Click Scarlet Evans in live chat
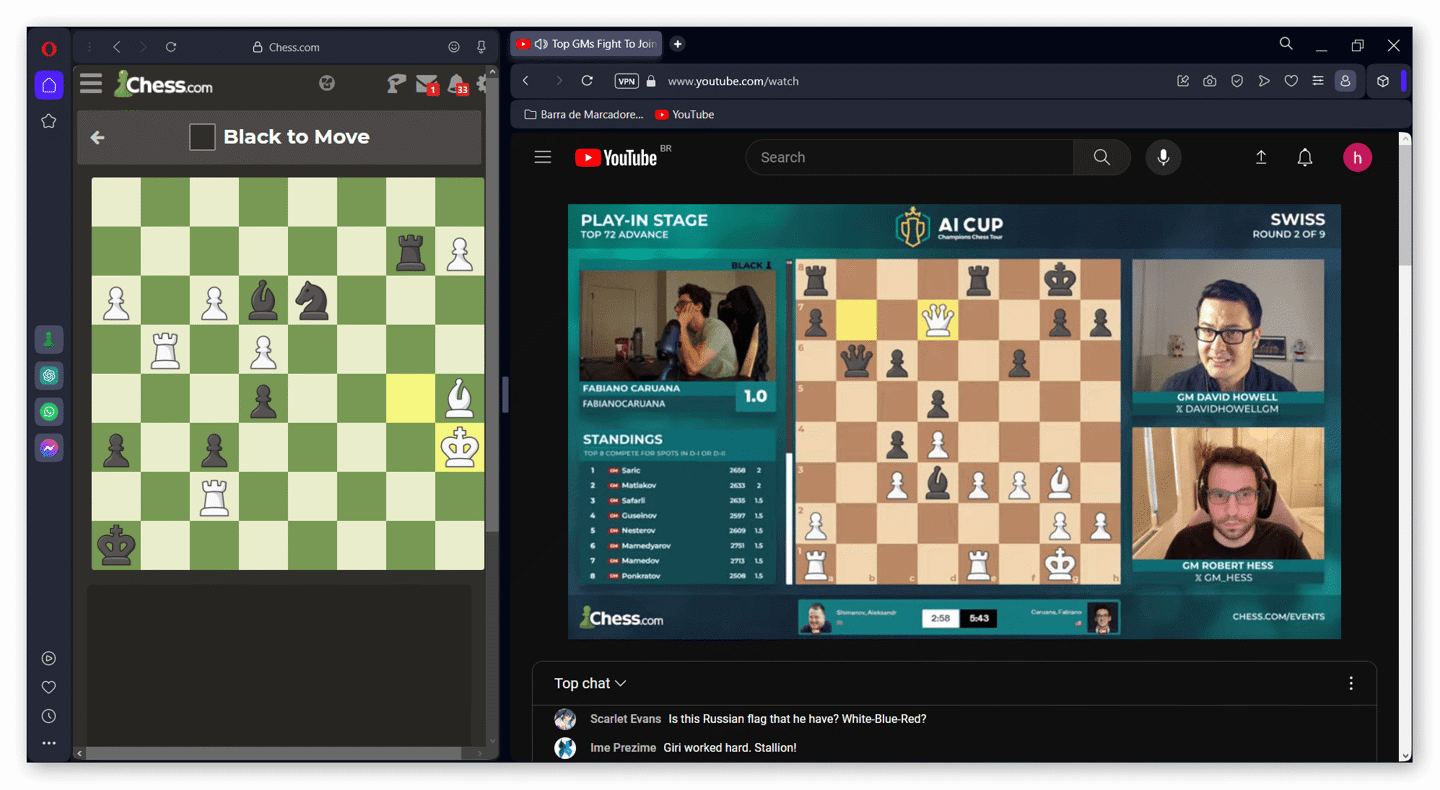This screenshot has height=790, width=1440. pyautogui.click(x=624, y=719)
